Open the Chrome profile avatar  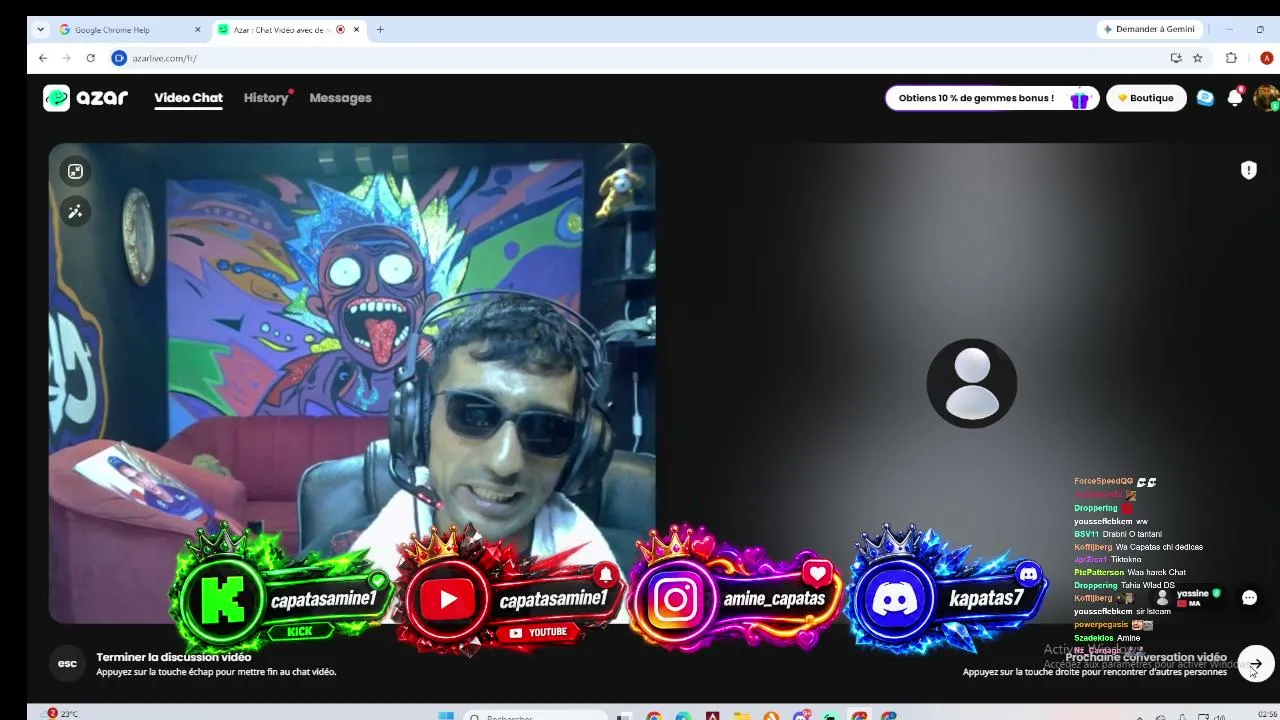click(x=1267, y=58)
